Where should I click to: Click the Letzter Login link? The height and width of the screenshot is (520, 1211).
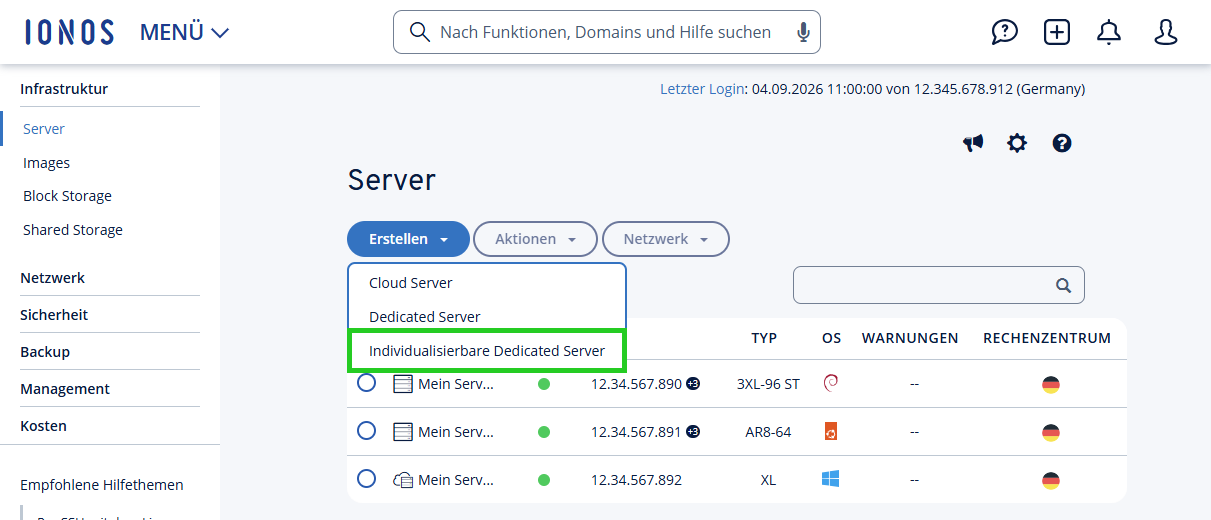point(702,89)
